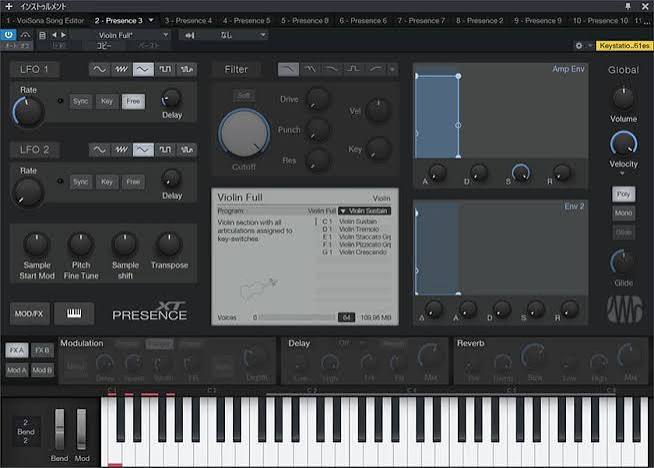654x468 pixels.
Task: Open the settings gear icon
Action: [x=579, y=45]
